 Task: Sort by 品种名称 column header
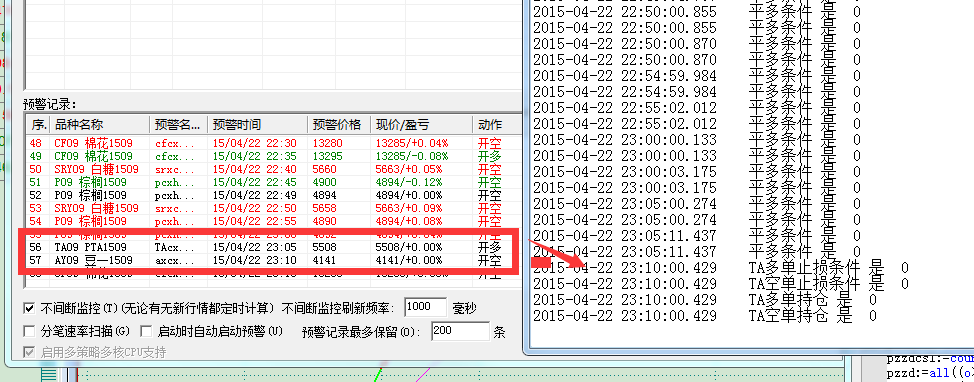(x=99, y=124)
